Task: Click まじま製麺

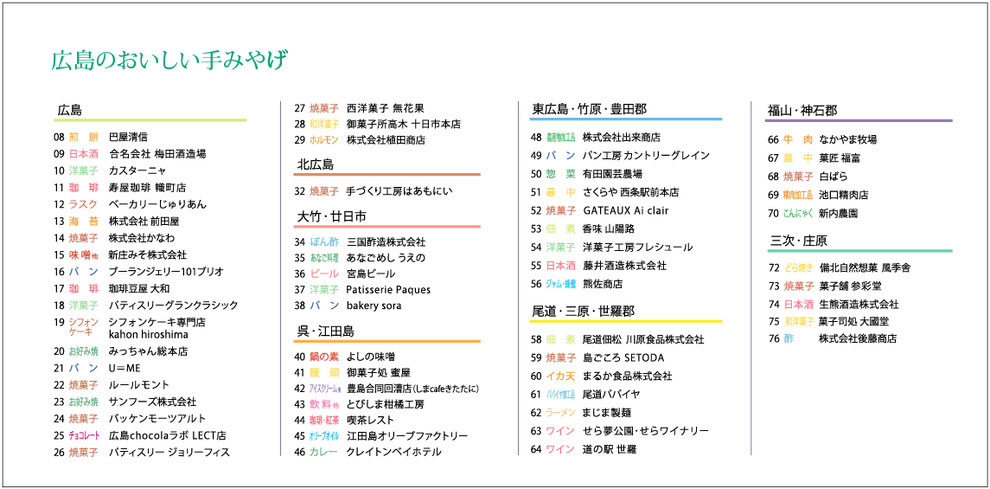Action: 607,413
